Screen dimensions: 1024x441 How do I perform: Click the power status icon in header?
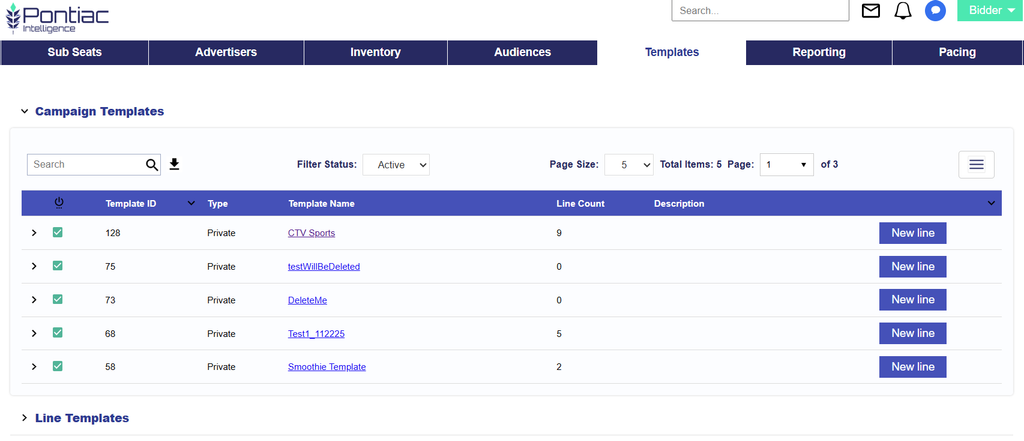tap(59, 204)
